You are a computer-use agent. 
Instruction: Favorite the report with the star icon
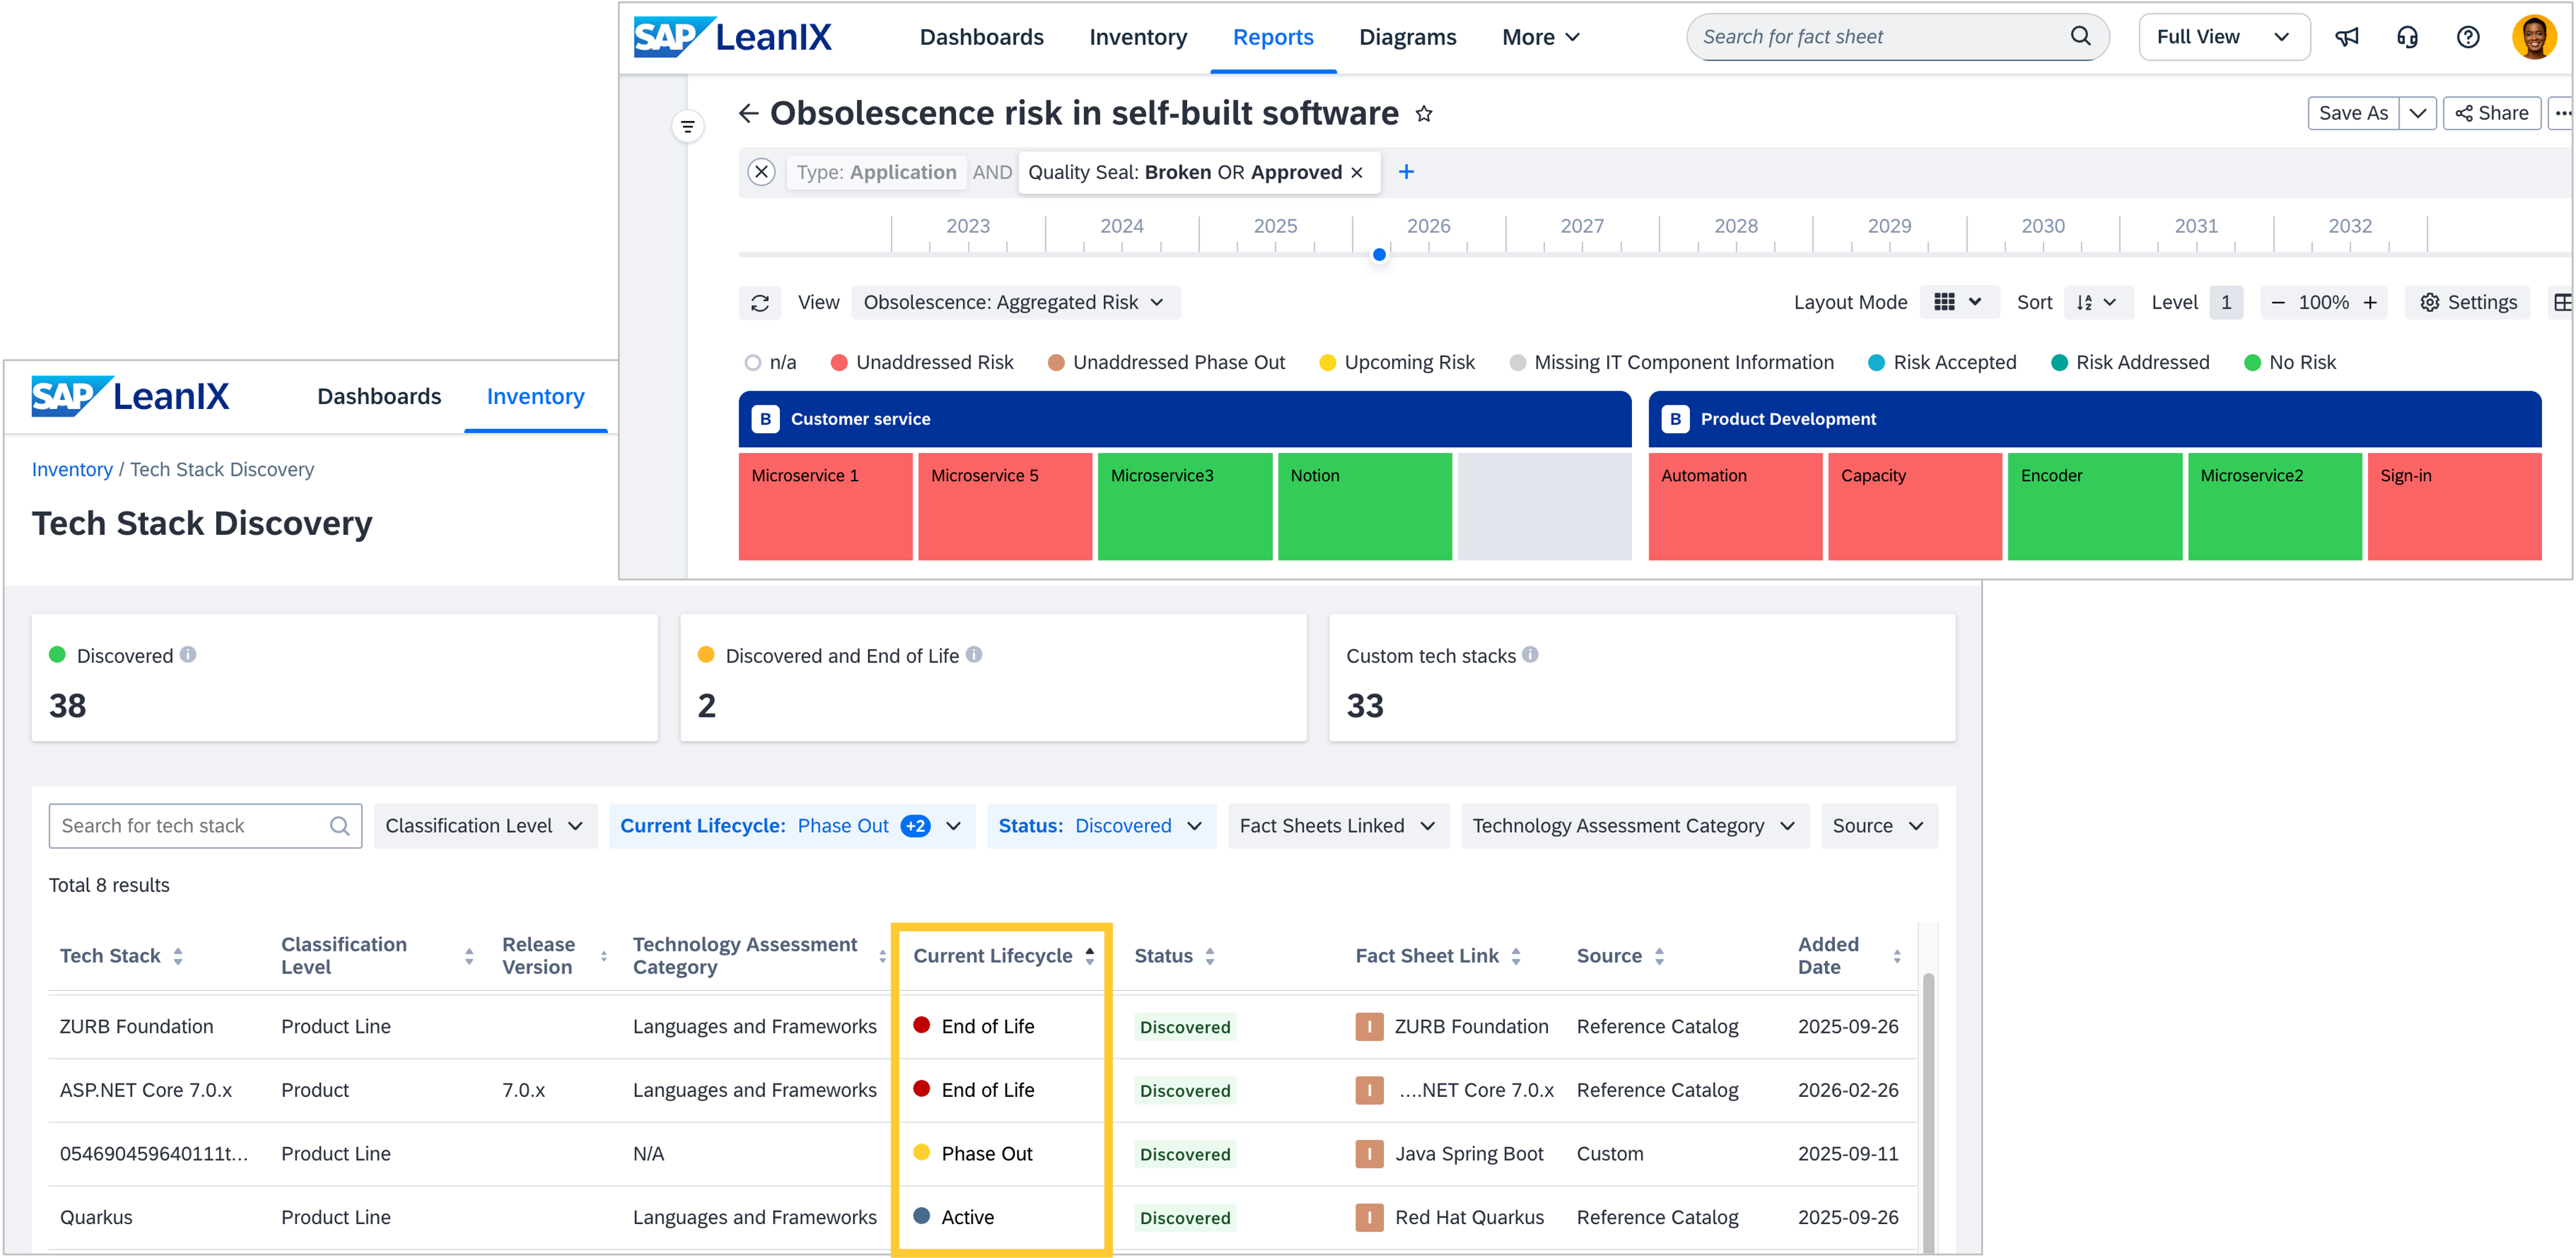(x=1424, y=114)
